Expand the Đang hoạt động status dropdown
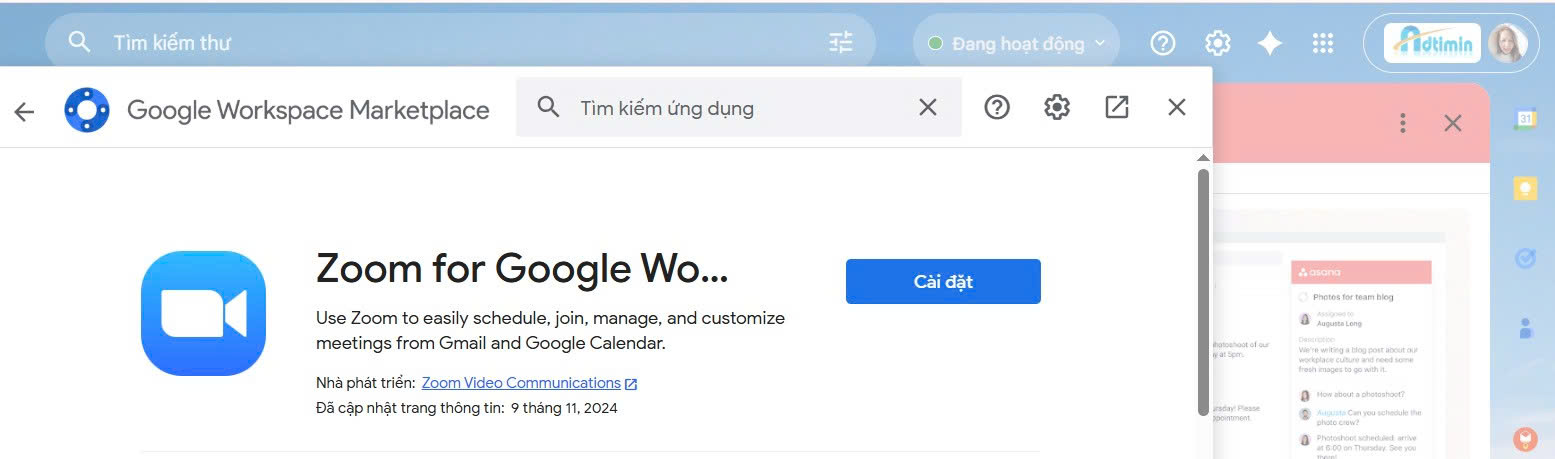The height and width of the screenshot is (459, 1555). tap(1016, 44)
